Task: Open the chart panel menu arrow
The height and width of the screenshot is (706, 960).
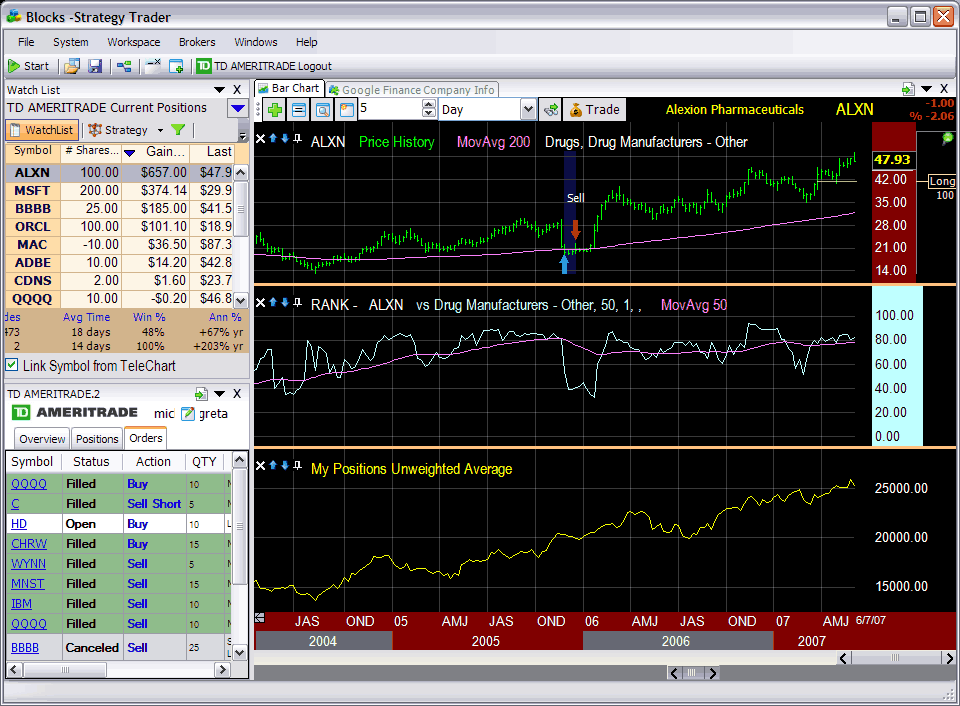Action: (x=926, y=89)
